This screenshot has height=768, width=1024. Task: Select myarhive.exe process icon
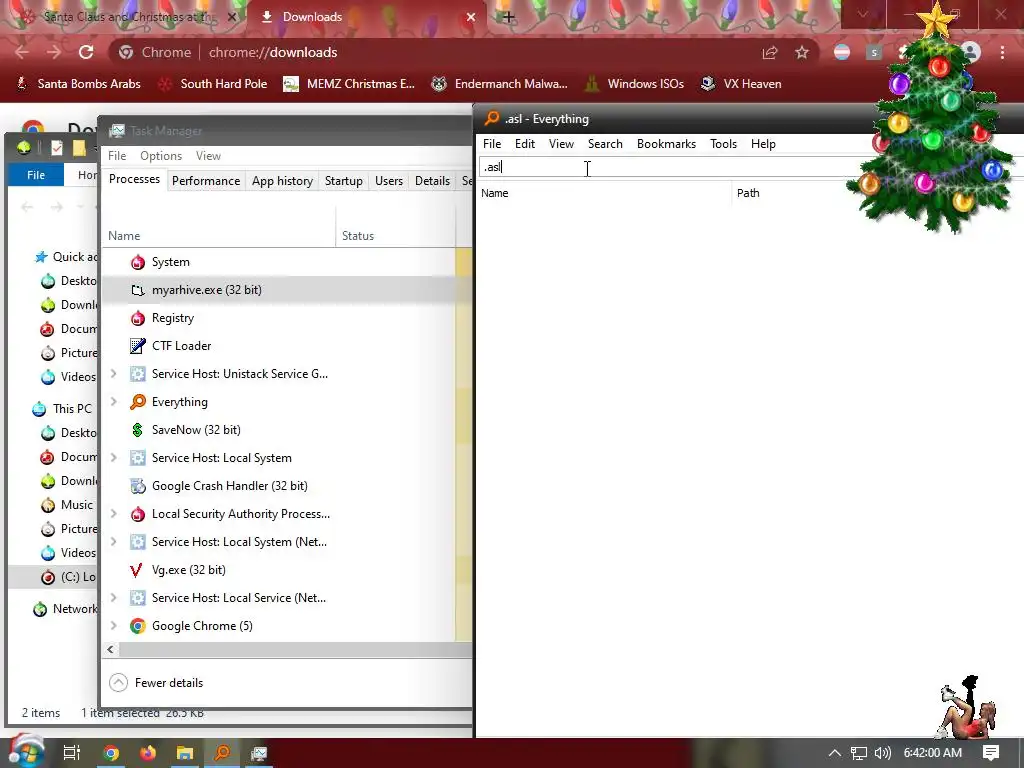(x=137, y=290)
